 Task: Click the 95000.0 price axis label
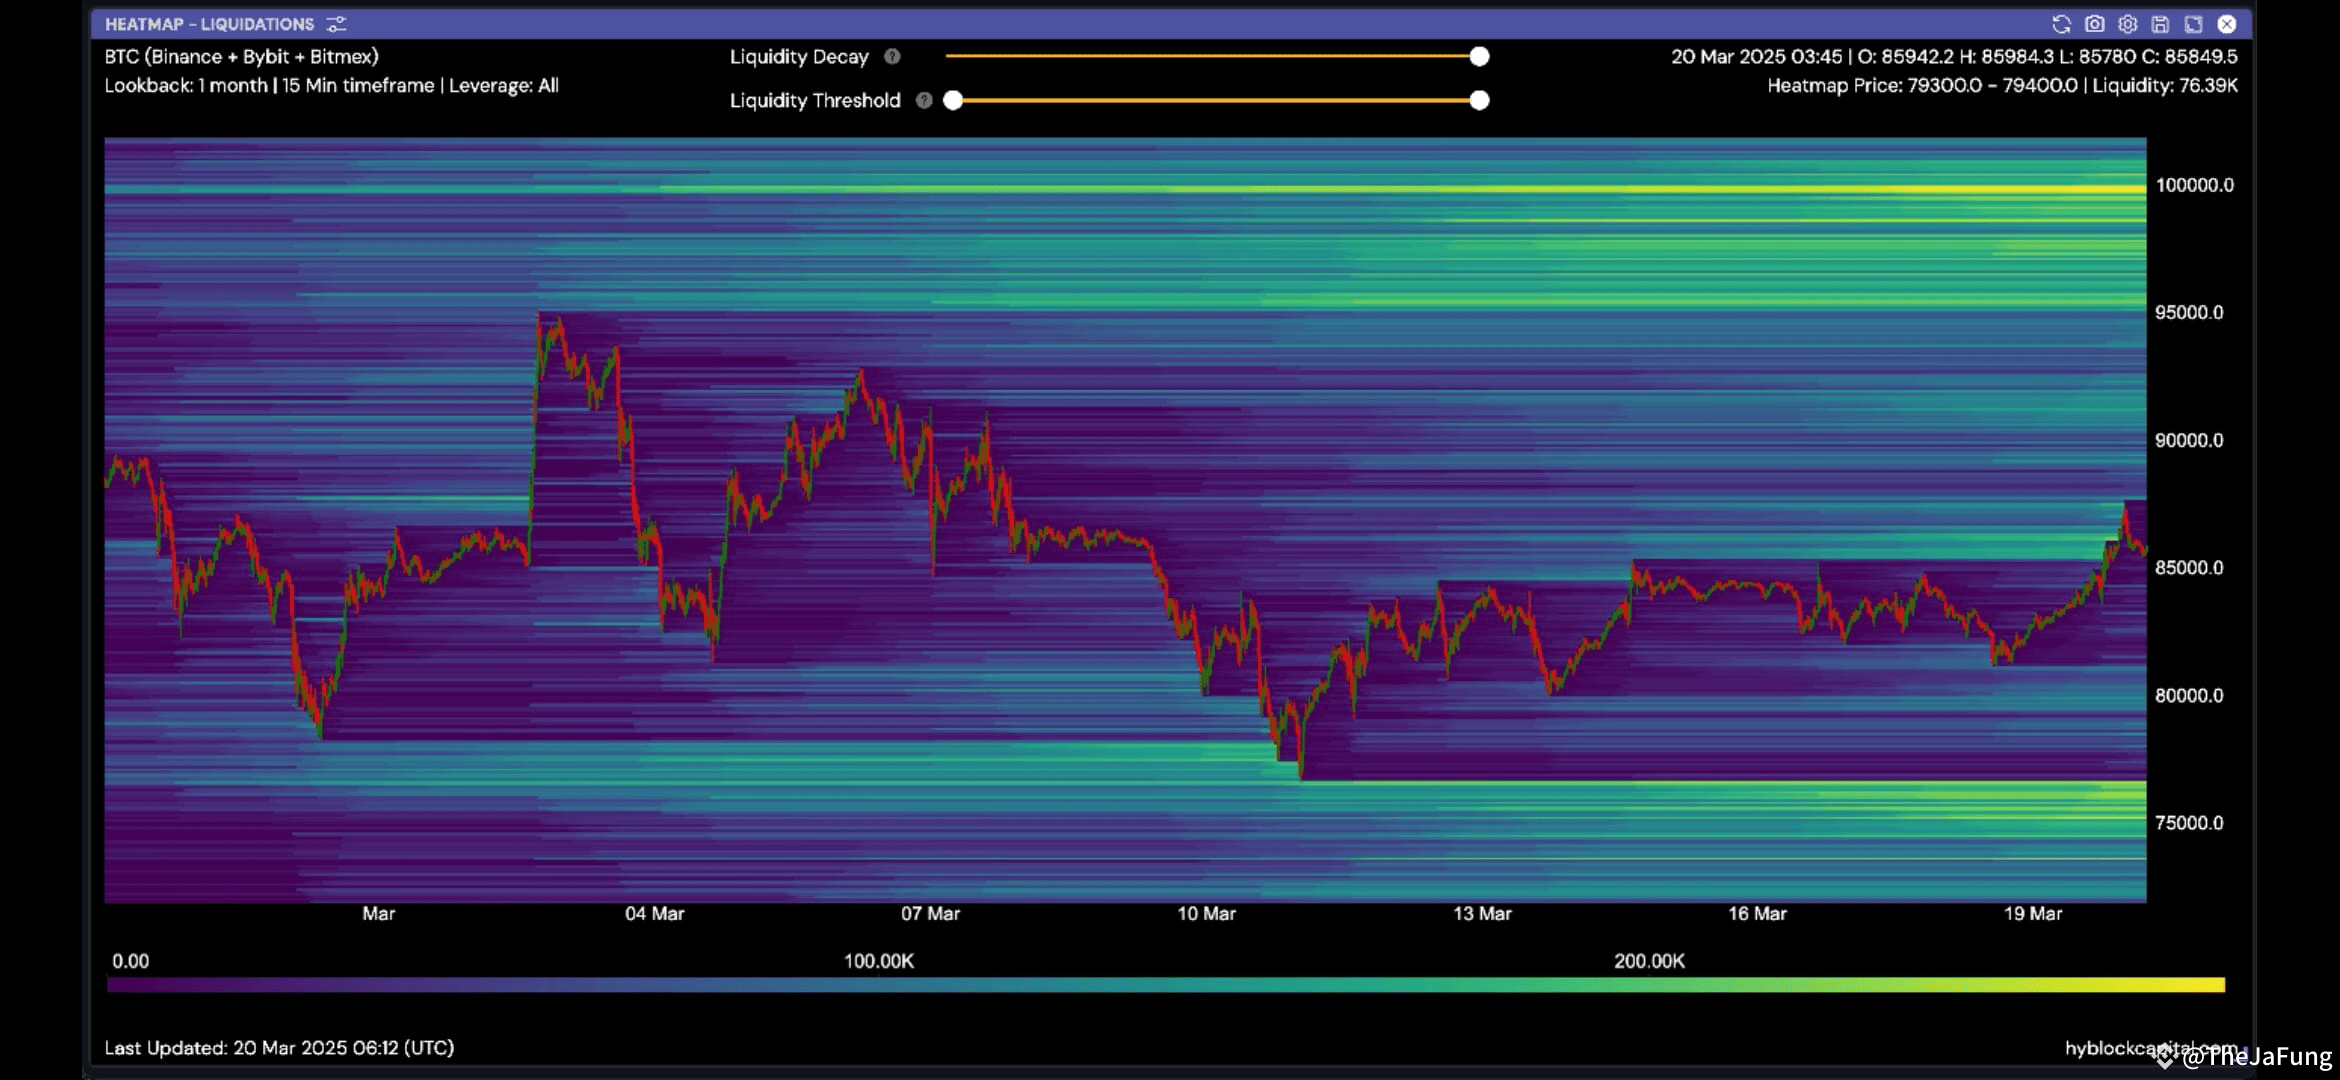(x=2189, y=313)
